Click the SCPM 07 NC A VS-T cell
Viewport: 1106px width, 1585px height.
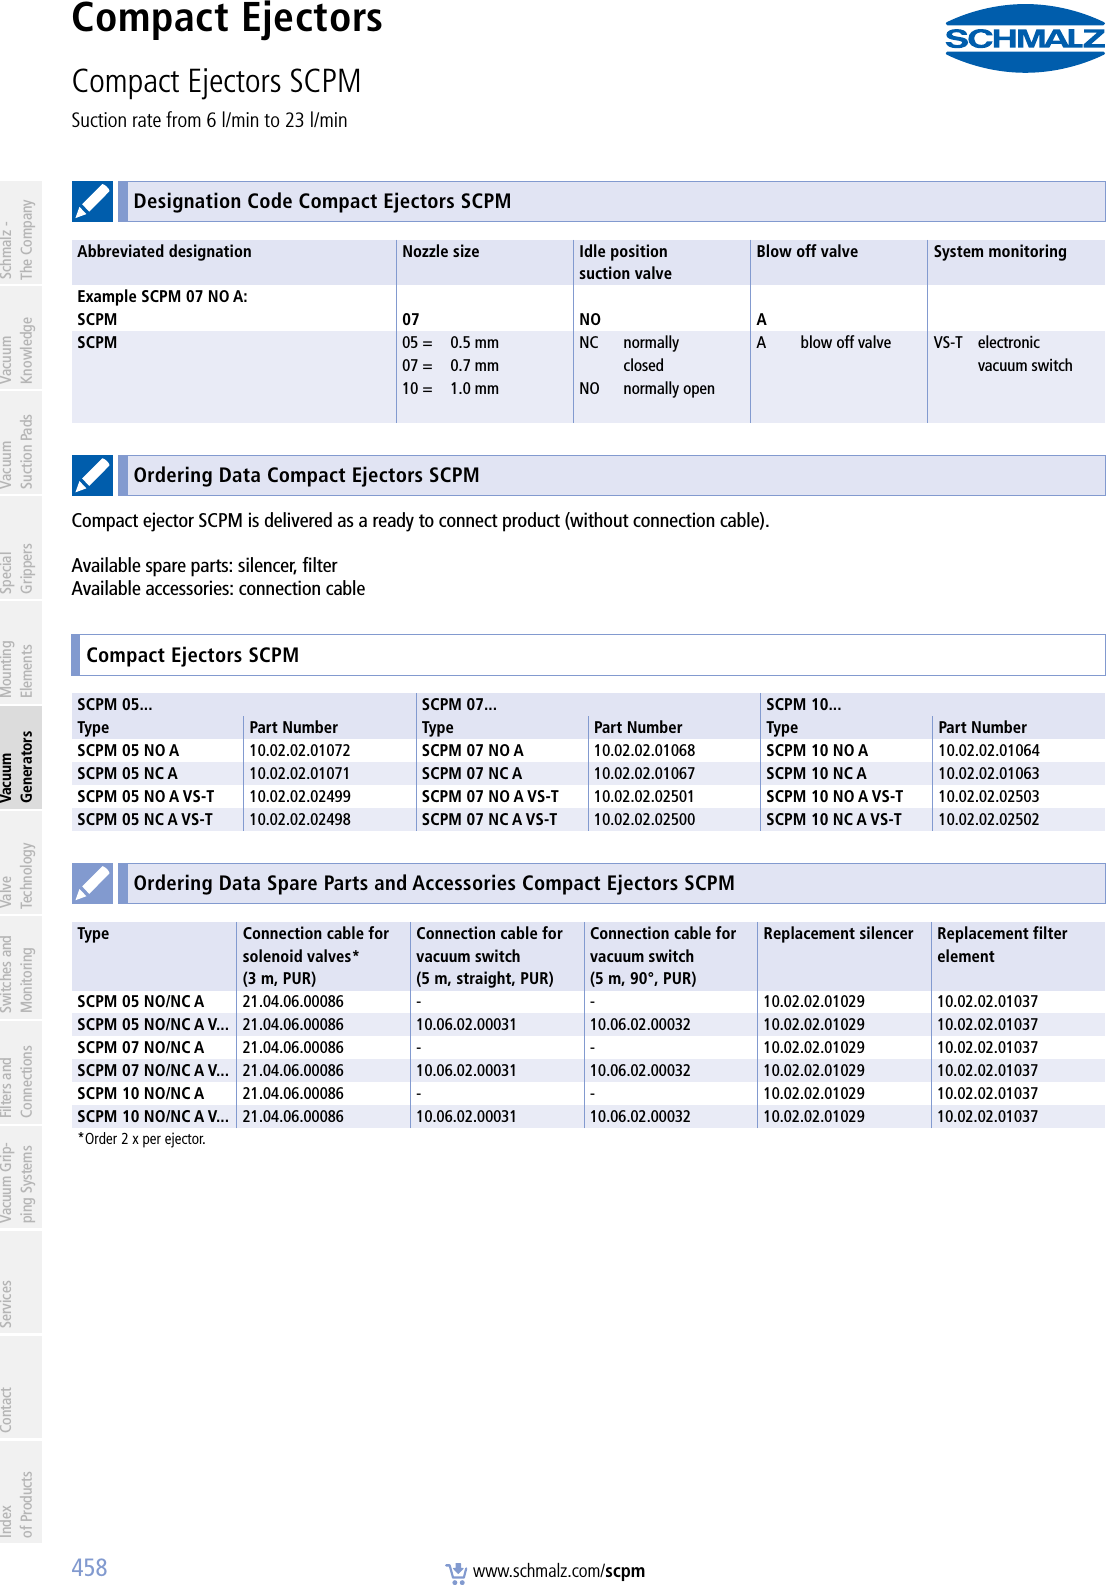click(489, 819)
